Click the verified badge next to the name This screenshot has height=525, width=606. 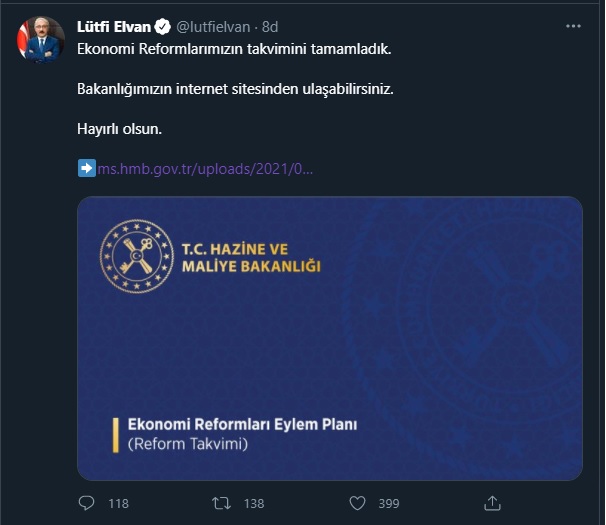click(x=161, y=27)
